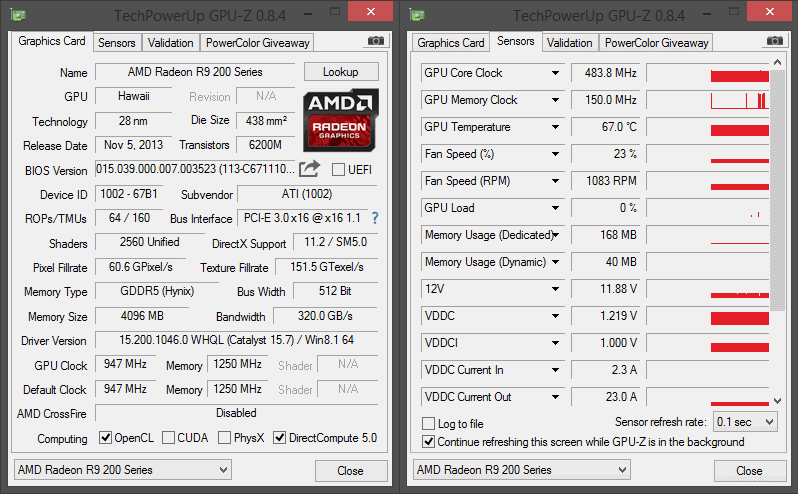This screenshot has width=798, height=494.
Task: Open the 12V sensor dropdown
Action: pyautogui.click(x=555, y=289)
